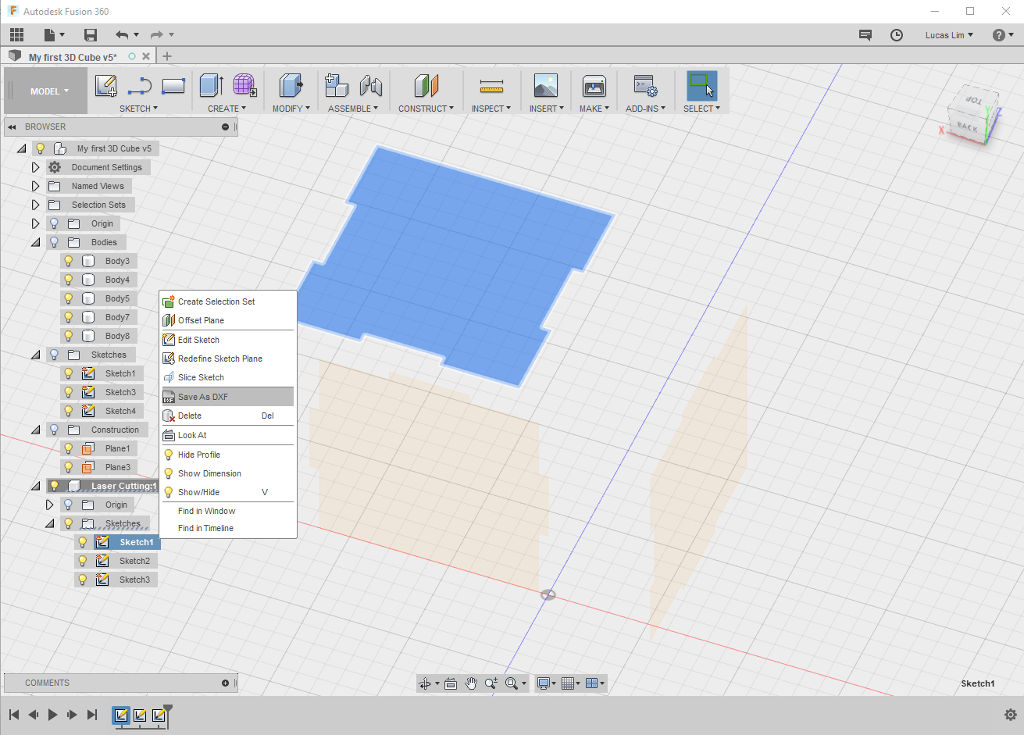Toggle visibility bulb of Sketch4
Viewport: 1024px width, 735px height.
point(69,411)
